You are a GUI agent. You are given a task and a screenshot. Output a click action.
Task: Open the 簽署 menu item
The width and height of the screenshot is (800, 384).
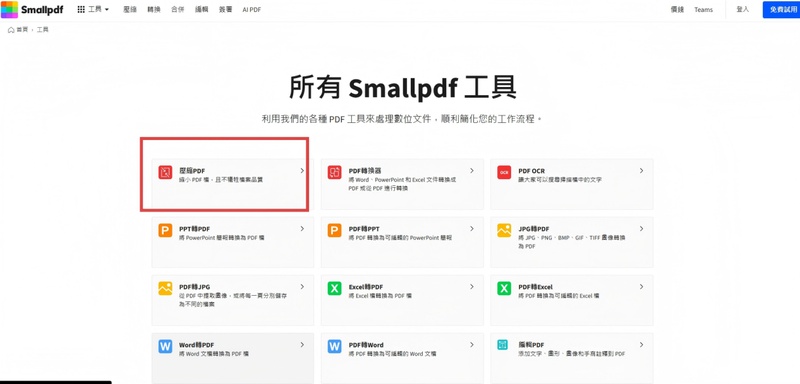click(x=226, y=10)
